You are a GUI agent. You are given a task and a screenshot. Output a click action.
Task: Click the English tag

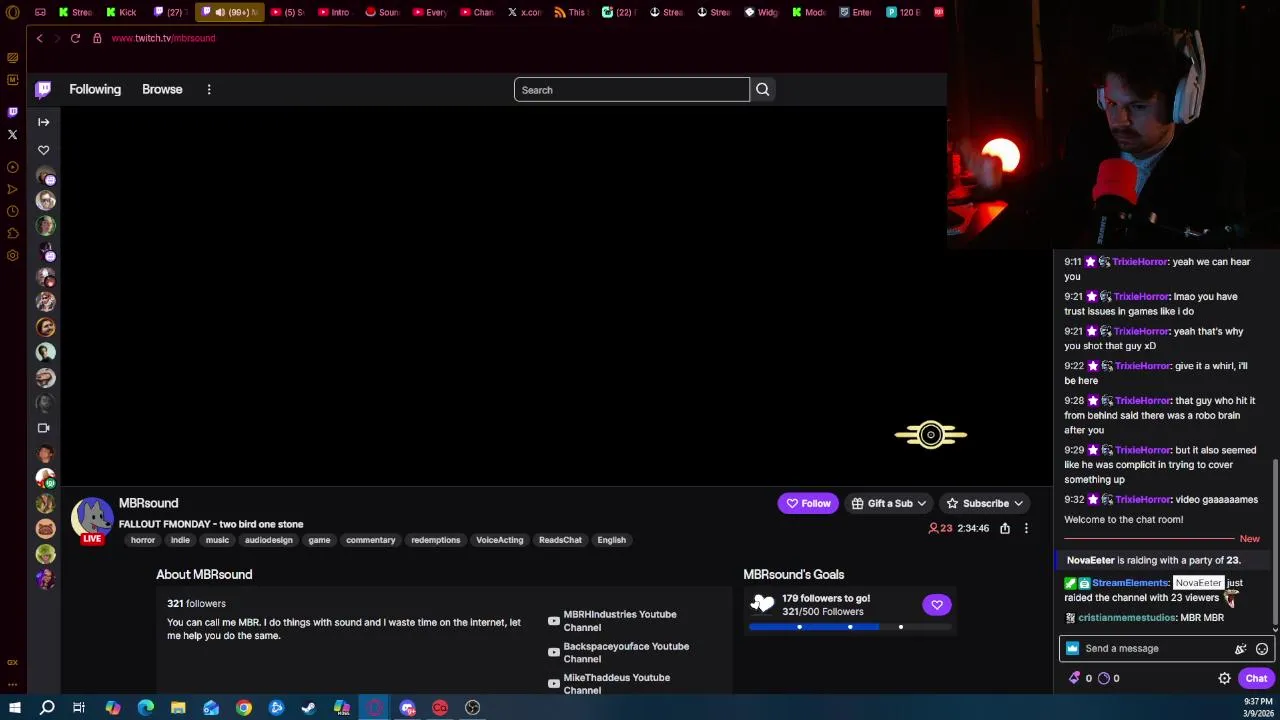pos(612,540)
